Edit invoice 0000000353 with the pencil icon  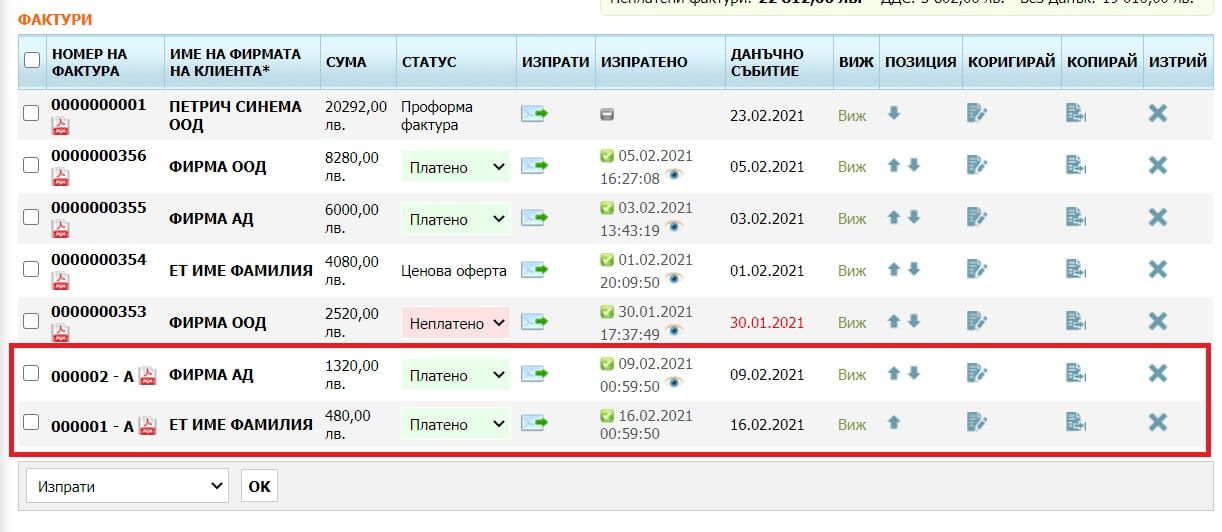[977, 321]
